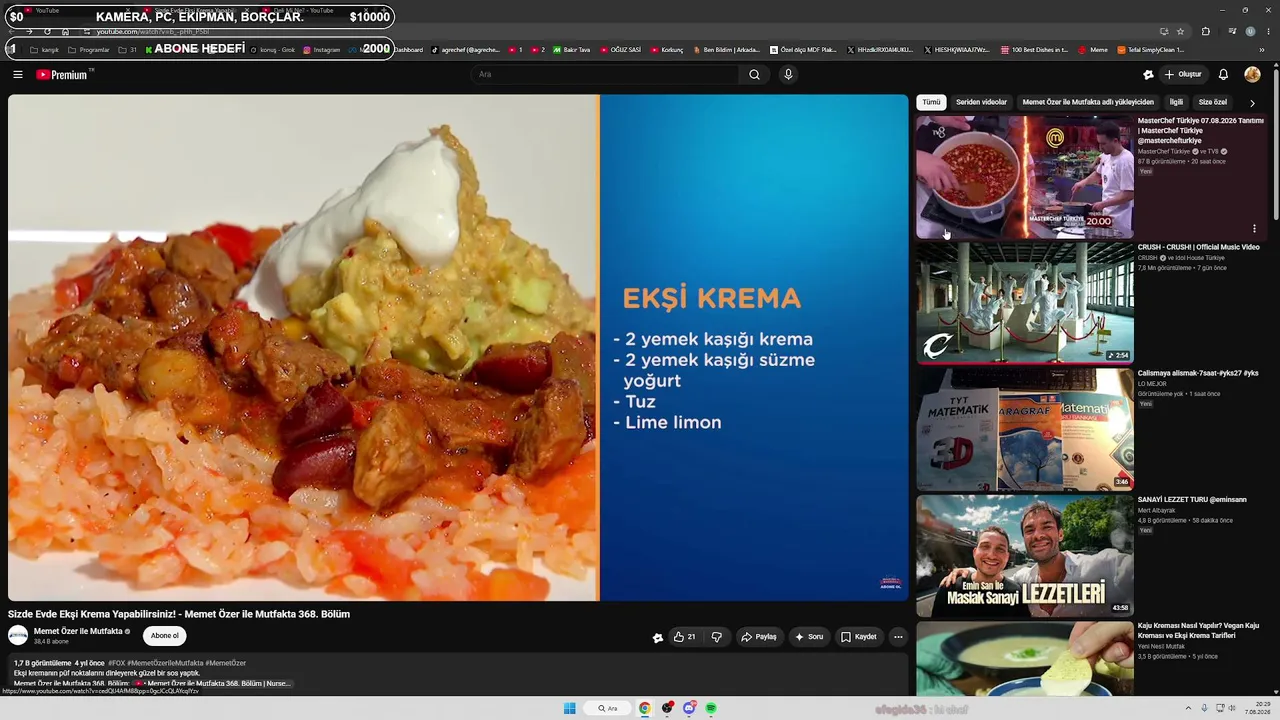
Task: Open Chrome extensions puzzle icon
Action: pyautogui.click(x=1205, y=31)
